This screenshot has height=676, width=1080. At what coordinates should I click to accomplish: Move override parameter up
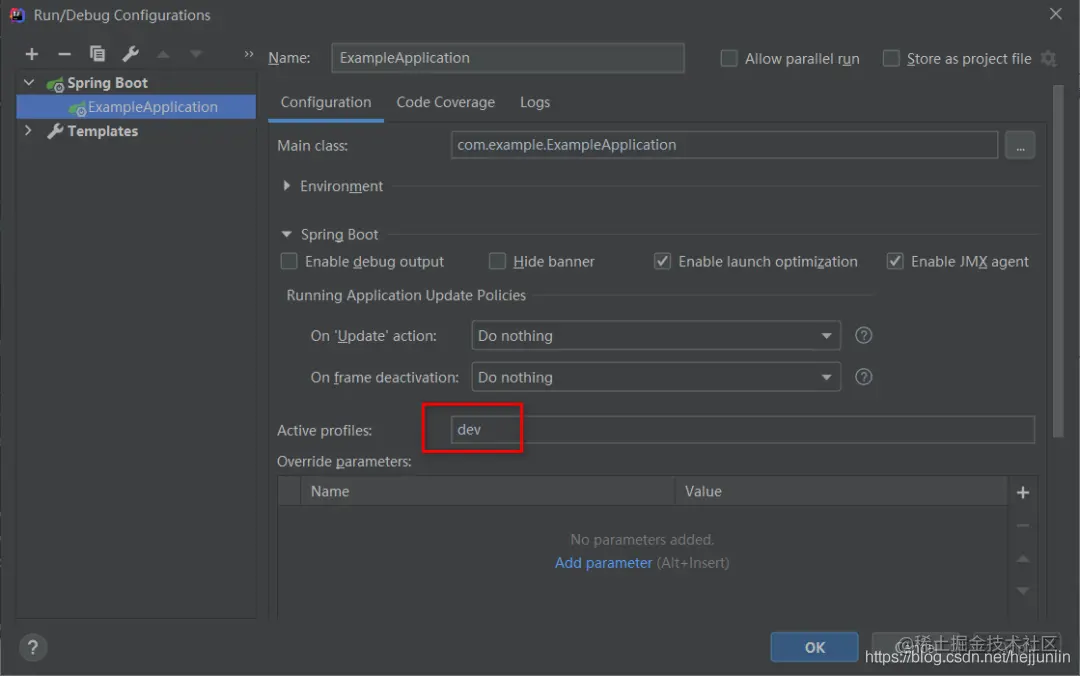tap(1023, 559)
